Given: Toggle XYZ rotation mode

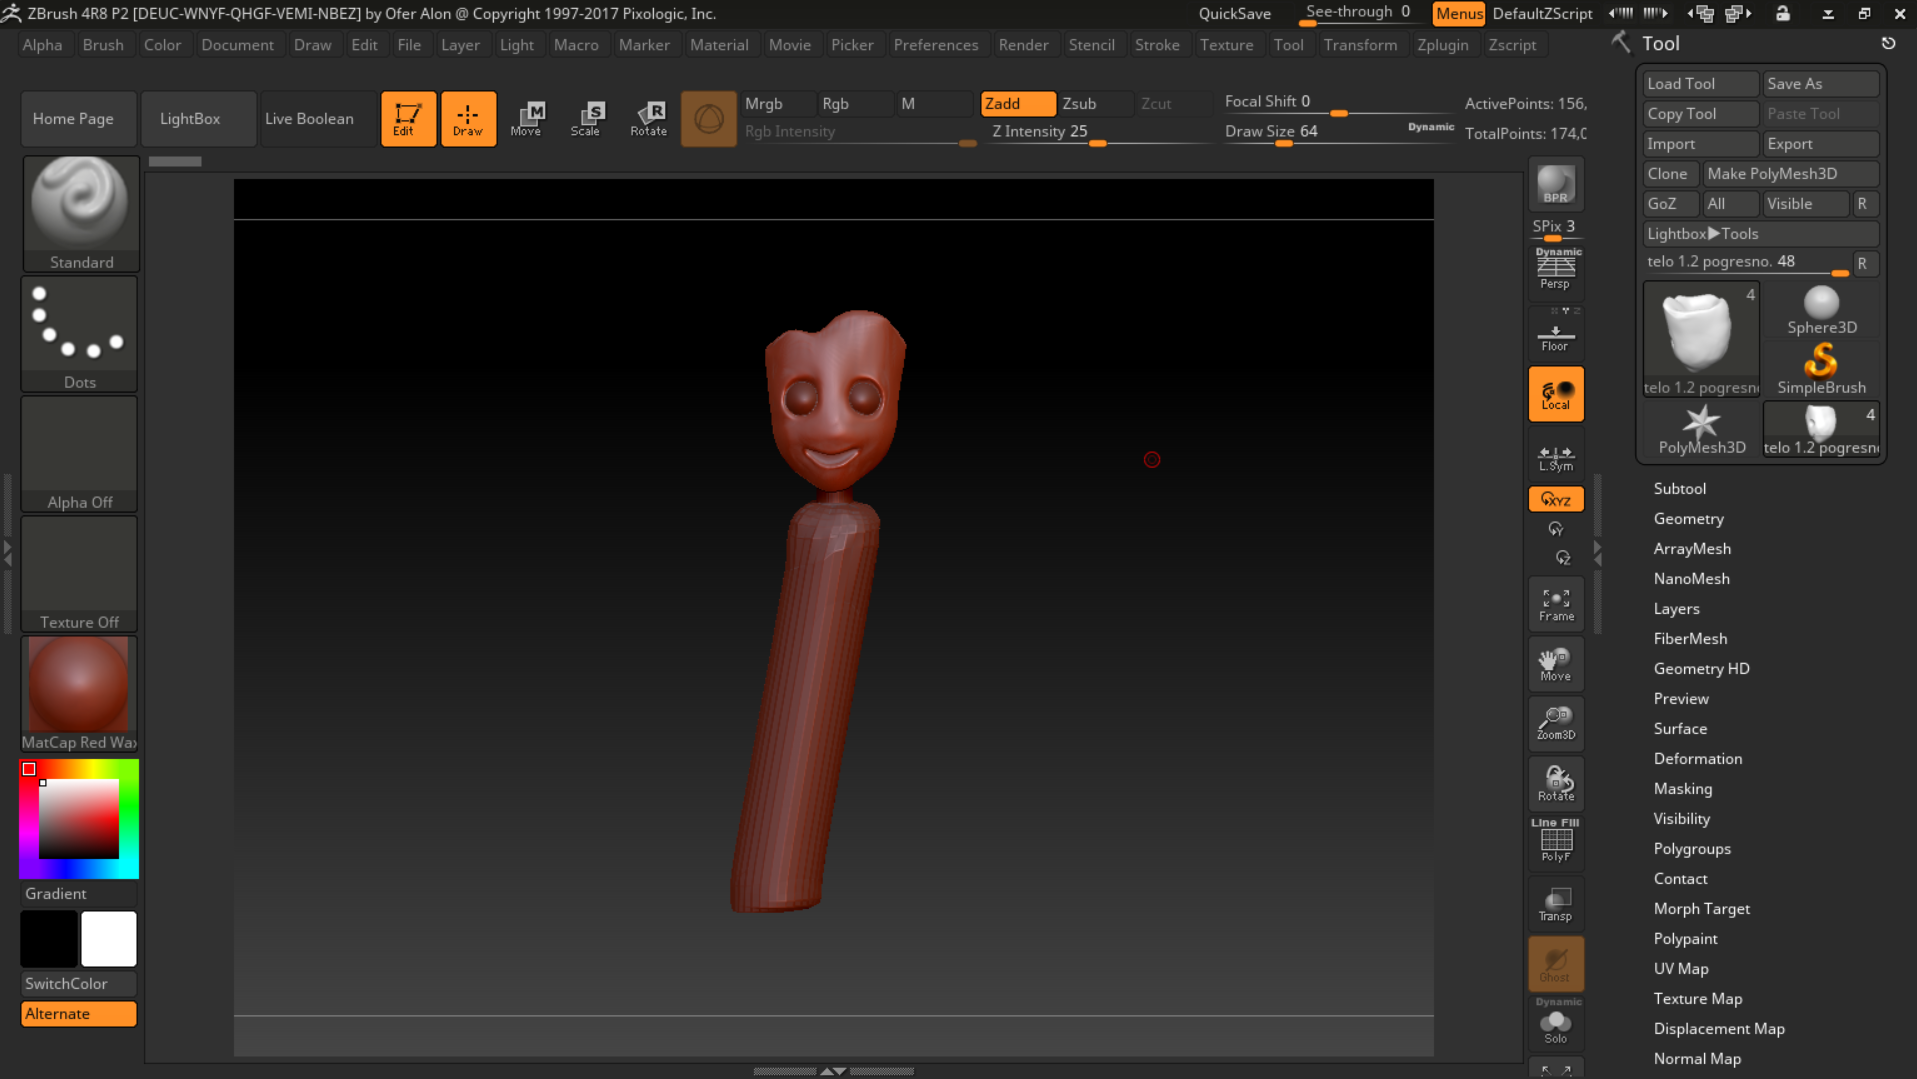Looking at the screenshot, I should (x=1555, y=499).
